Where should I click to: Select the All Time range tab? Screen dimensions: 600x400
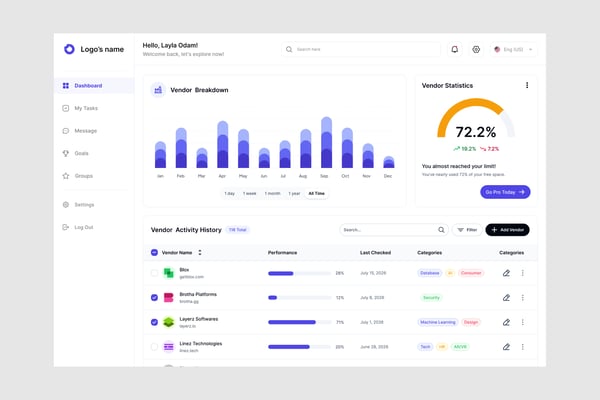pyautogui.click(x=316, y=194)
